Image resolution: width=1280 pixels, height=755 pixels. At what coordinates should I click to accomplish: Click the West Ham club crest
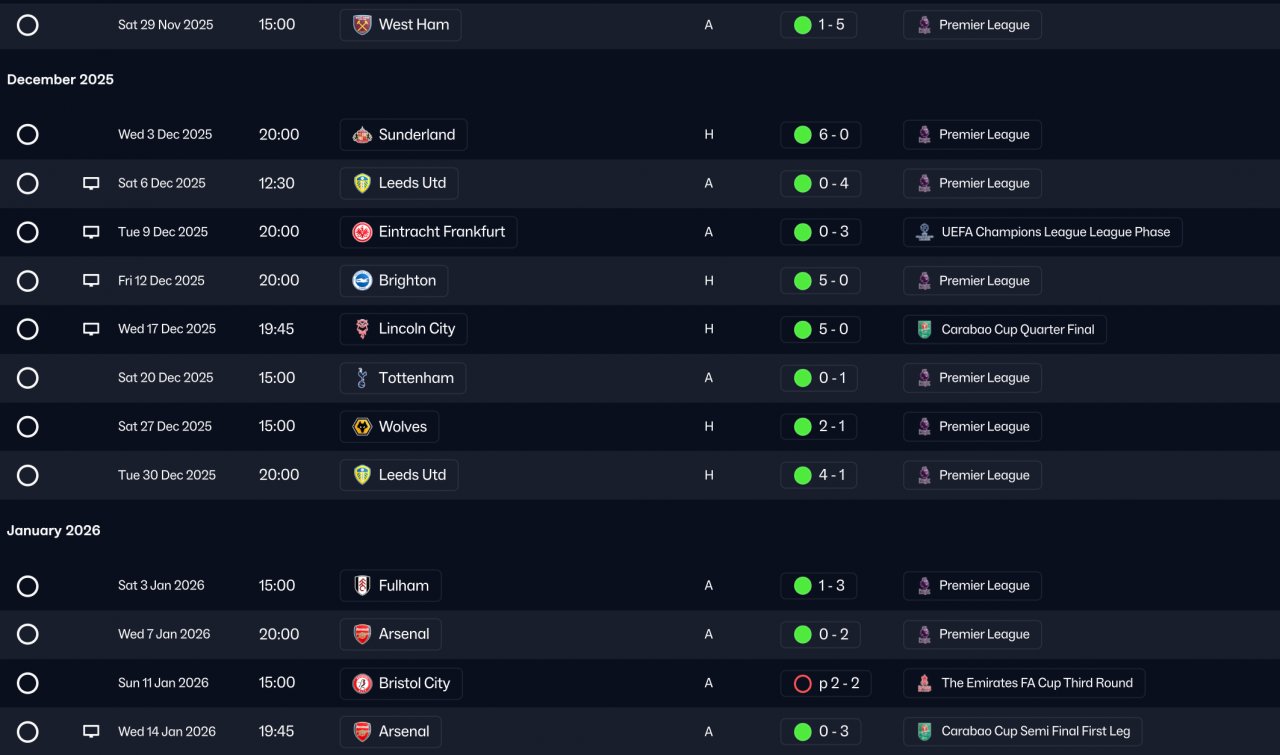click(x=362, y=25)
